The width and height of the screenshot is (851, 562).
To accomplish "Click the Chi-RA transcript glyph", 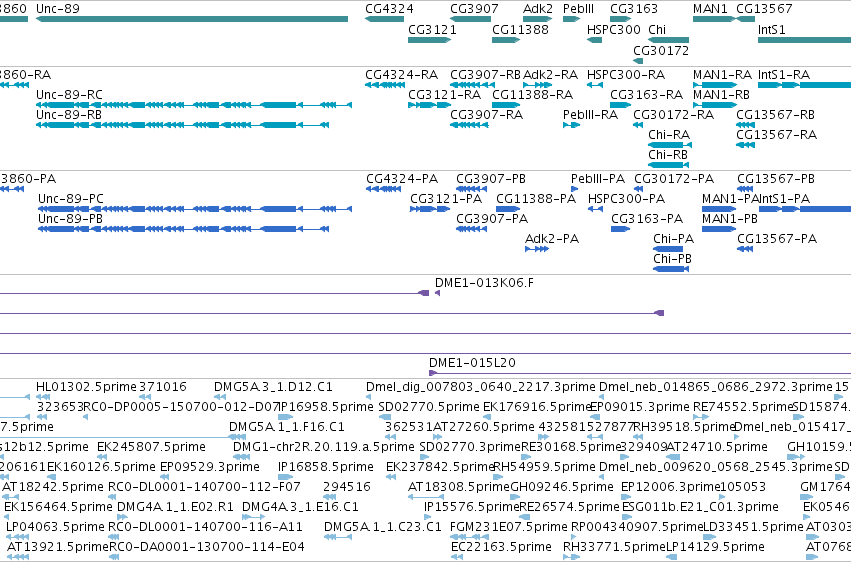I will tap(670, 145).
